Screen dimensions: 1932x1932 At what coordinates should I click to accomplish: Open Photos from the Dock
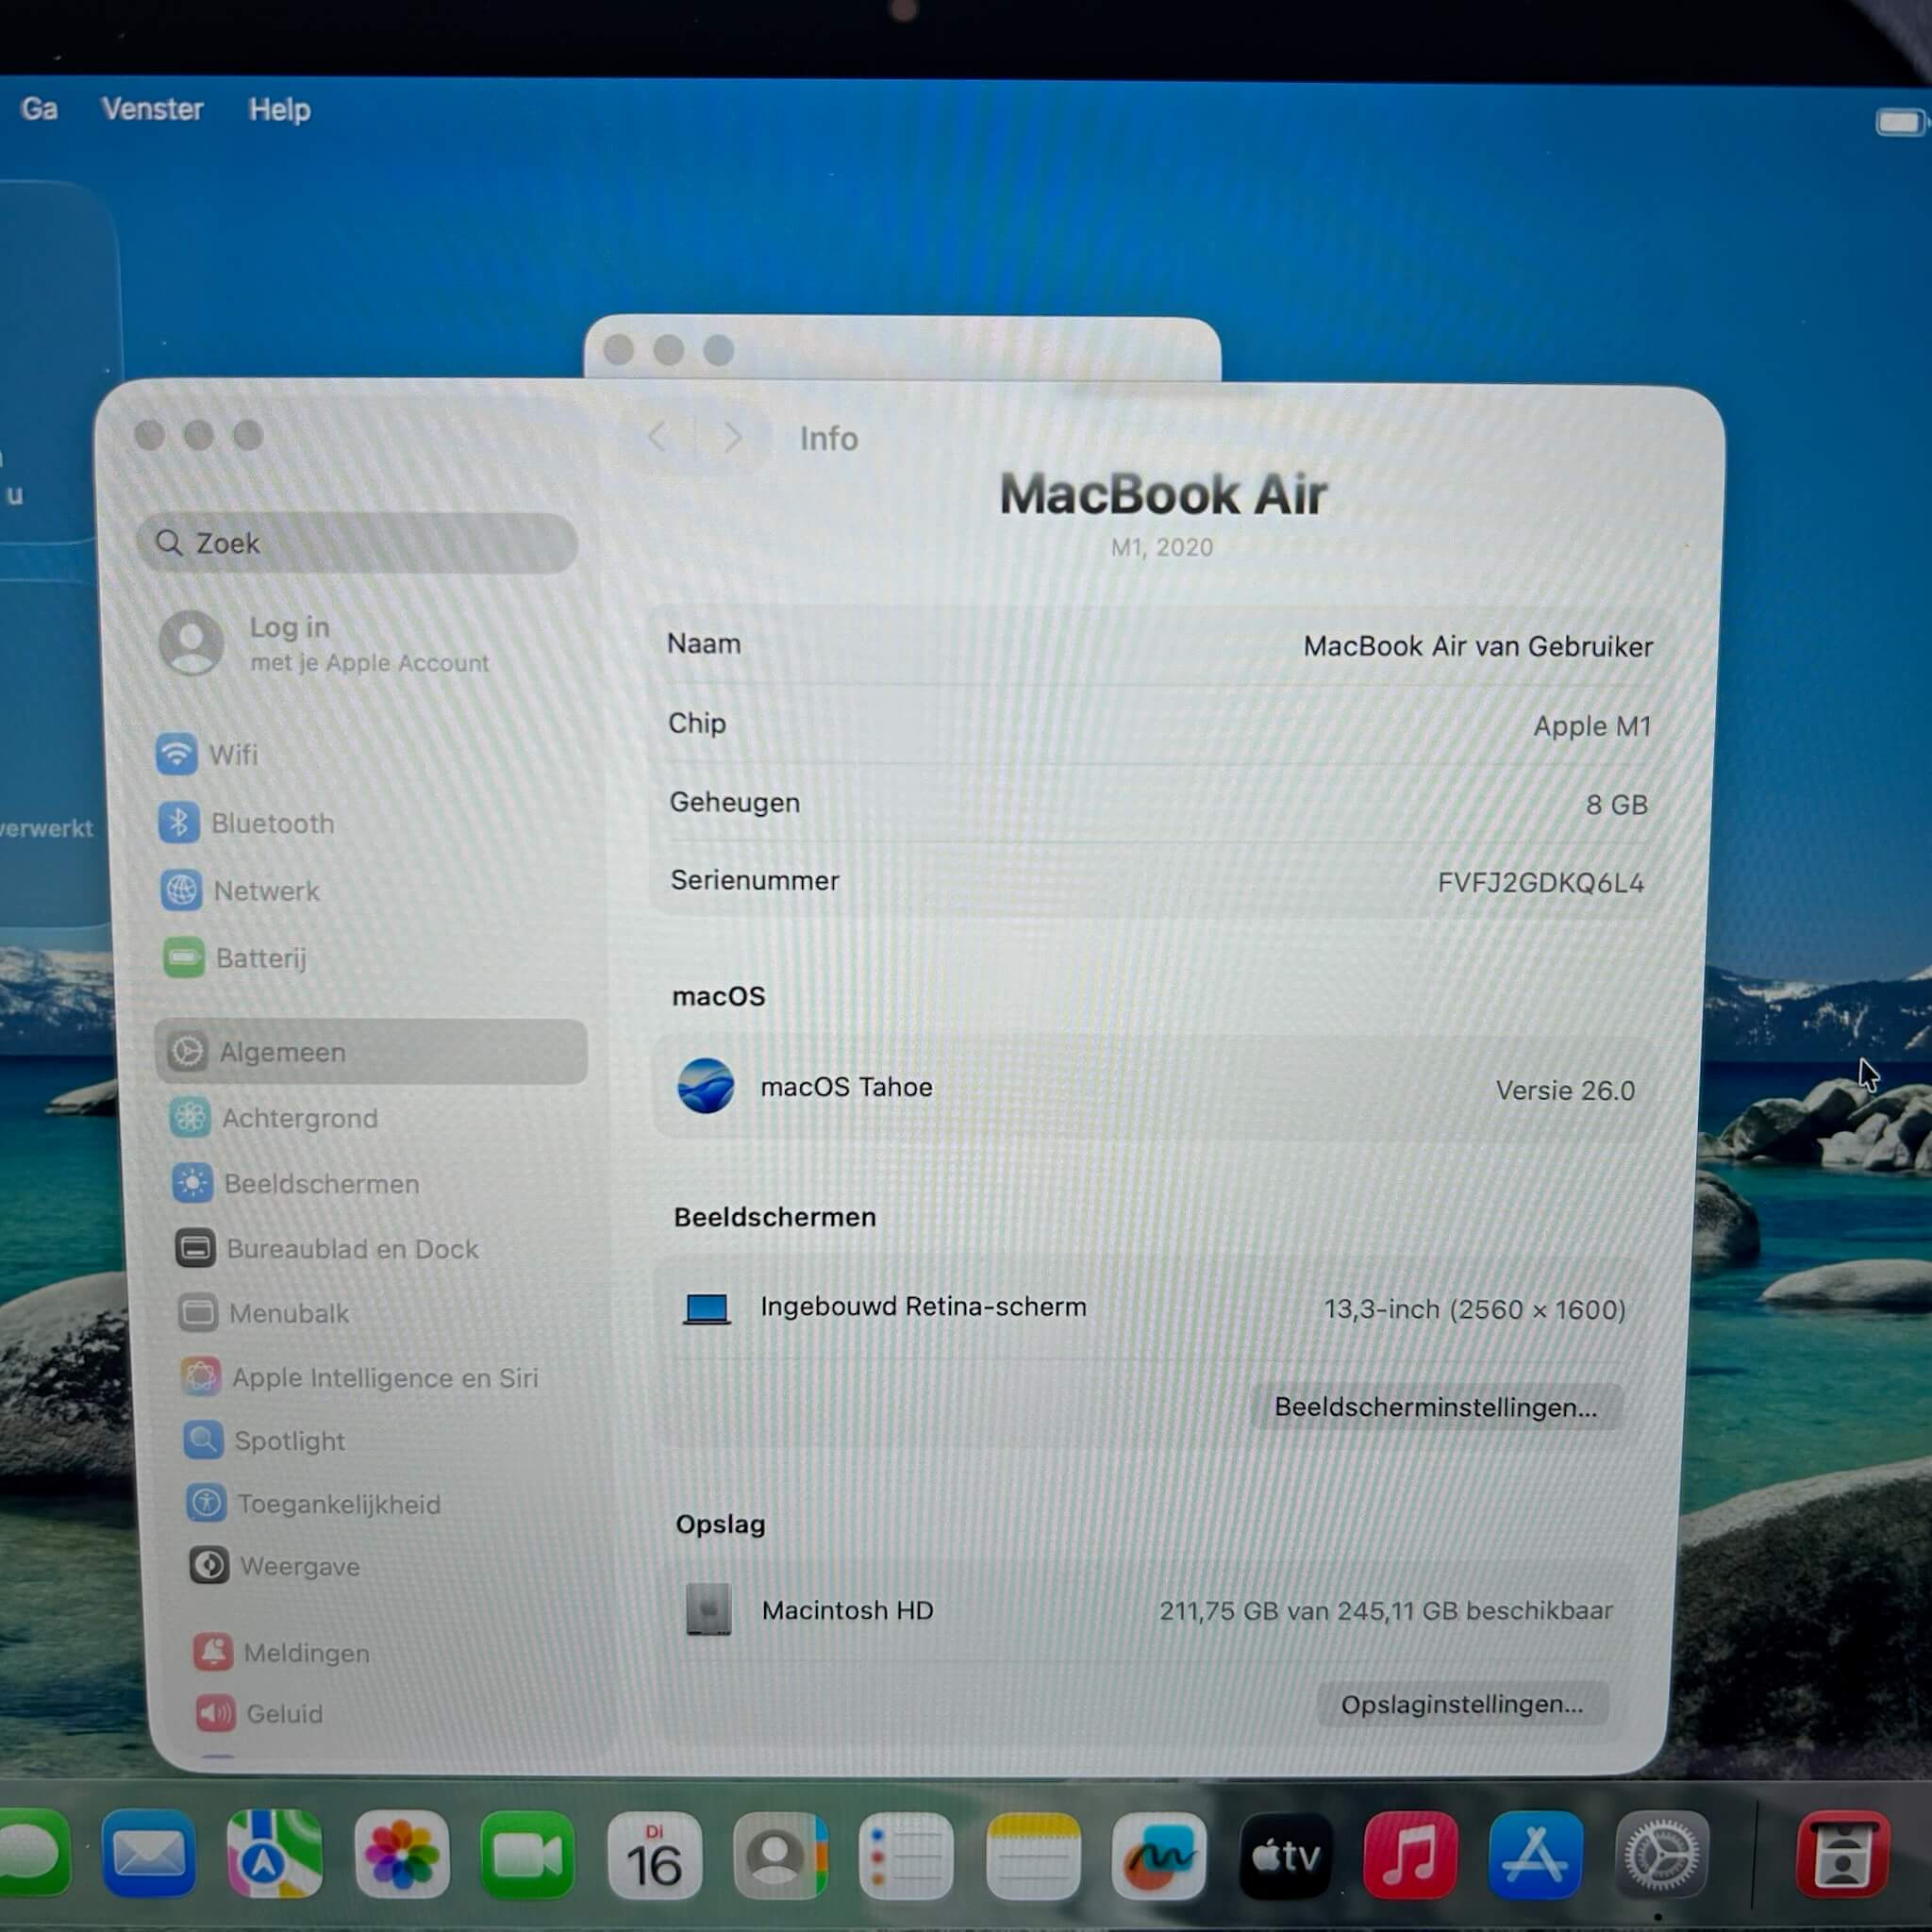[x=402, y=1854]
